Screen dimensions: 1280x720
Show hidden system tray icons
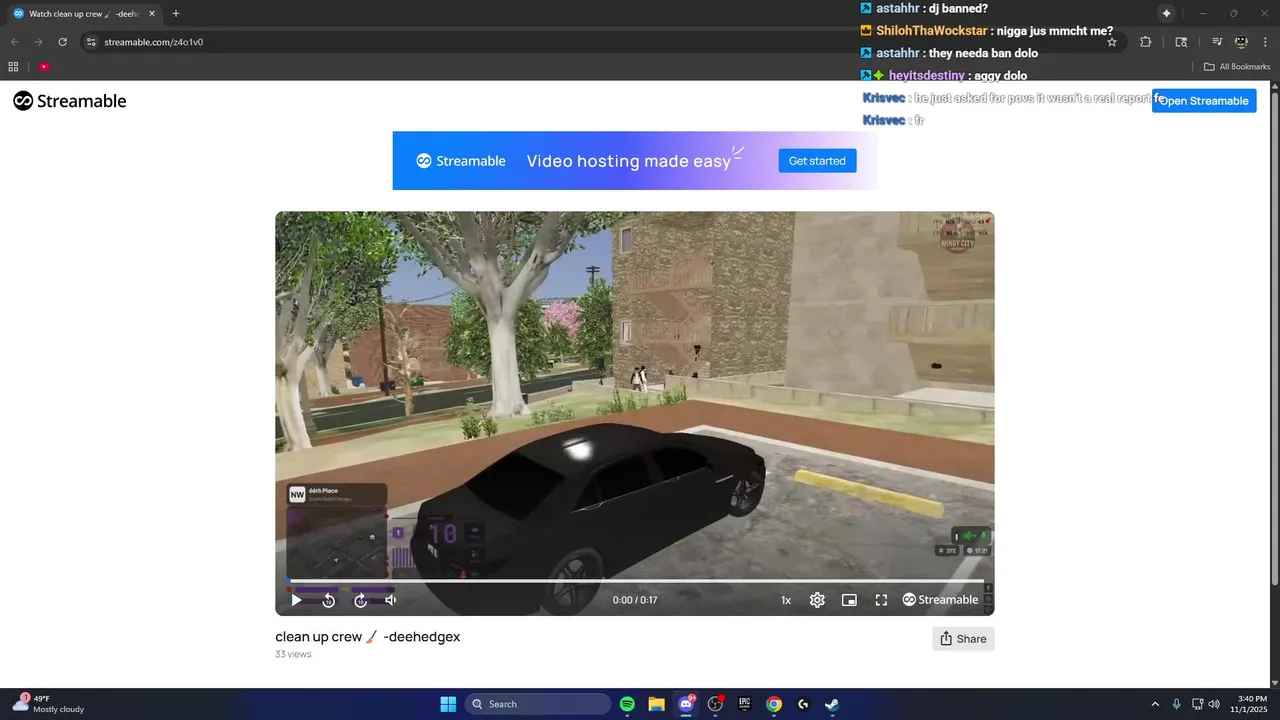tap(1155, 704)
